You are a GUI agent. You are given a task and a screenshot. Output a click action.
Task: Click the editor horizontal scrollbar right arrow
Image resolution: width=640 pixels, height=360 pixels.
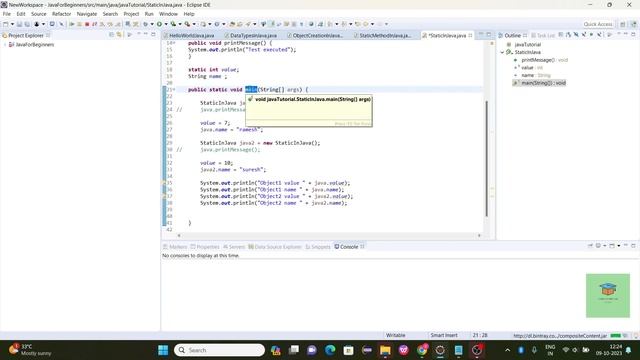(479, 236)
